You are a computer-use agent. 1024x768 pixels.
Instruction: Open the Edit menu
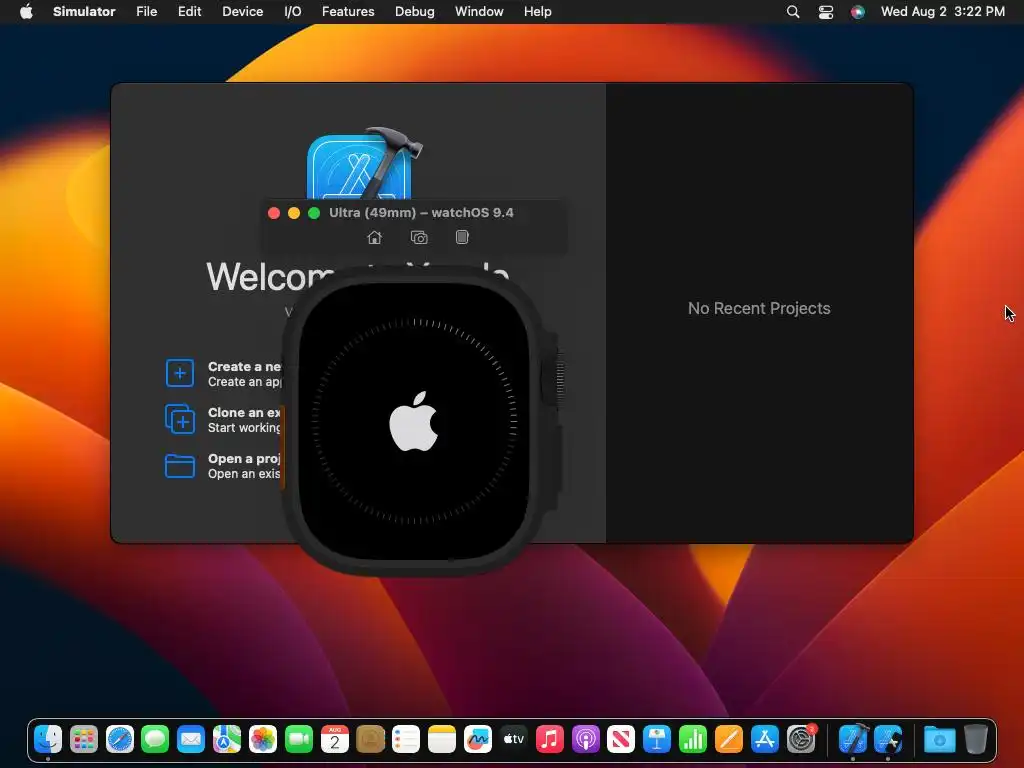pyautogui.click(x=189, y=12)
